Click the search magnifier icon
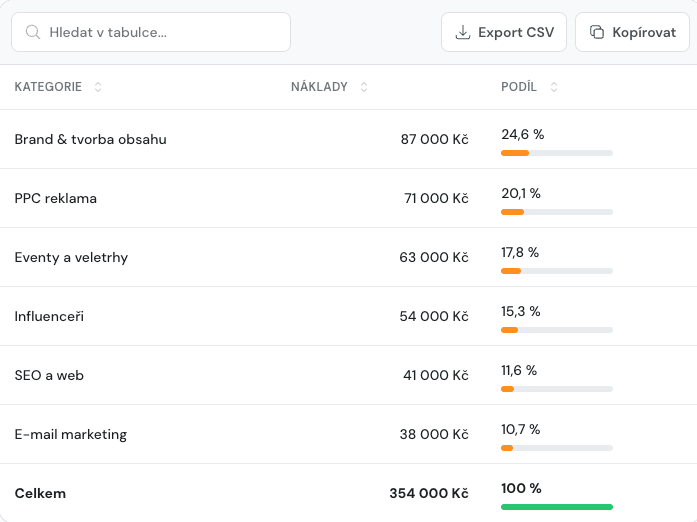The image size is (697, 522). 33,32
